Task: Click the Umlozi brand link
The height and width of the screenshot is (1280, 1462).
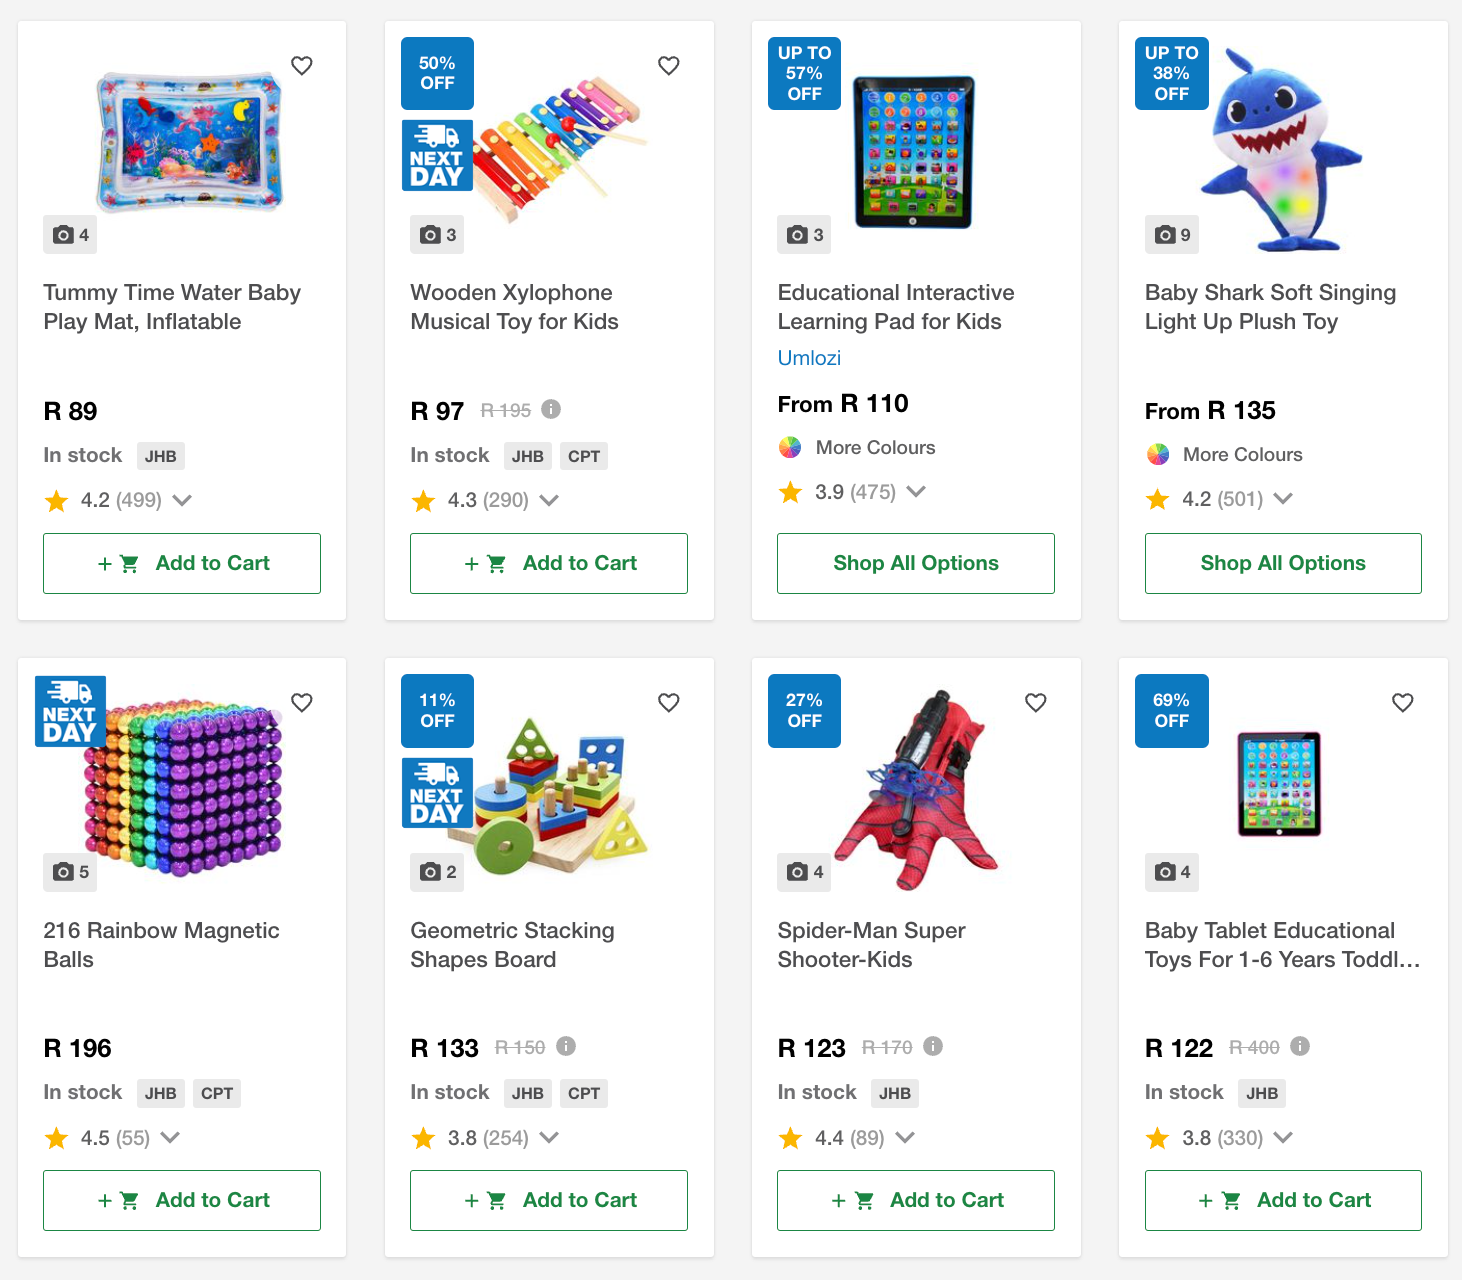Action: [809, 358]
